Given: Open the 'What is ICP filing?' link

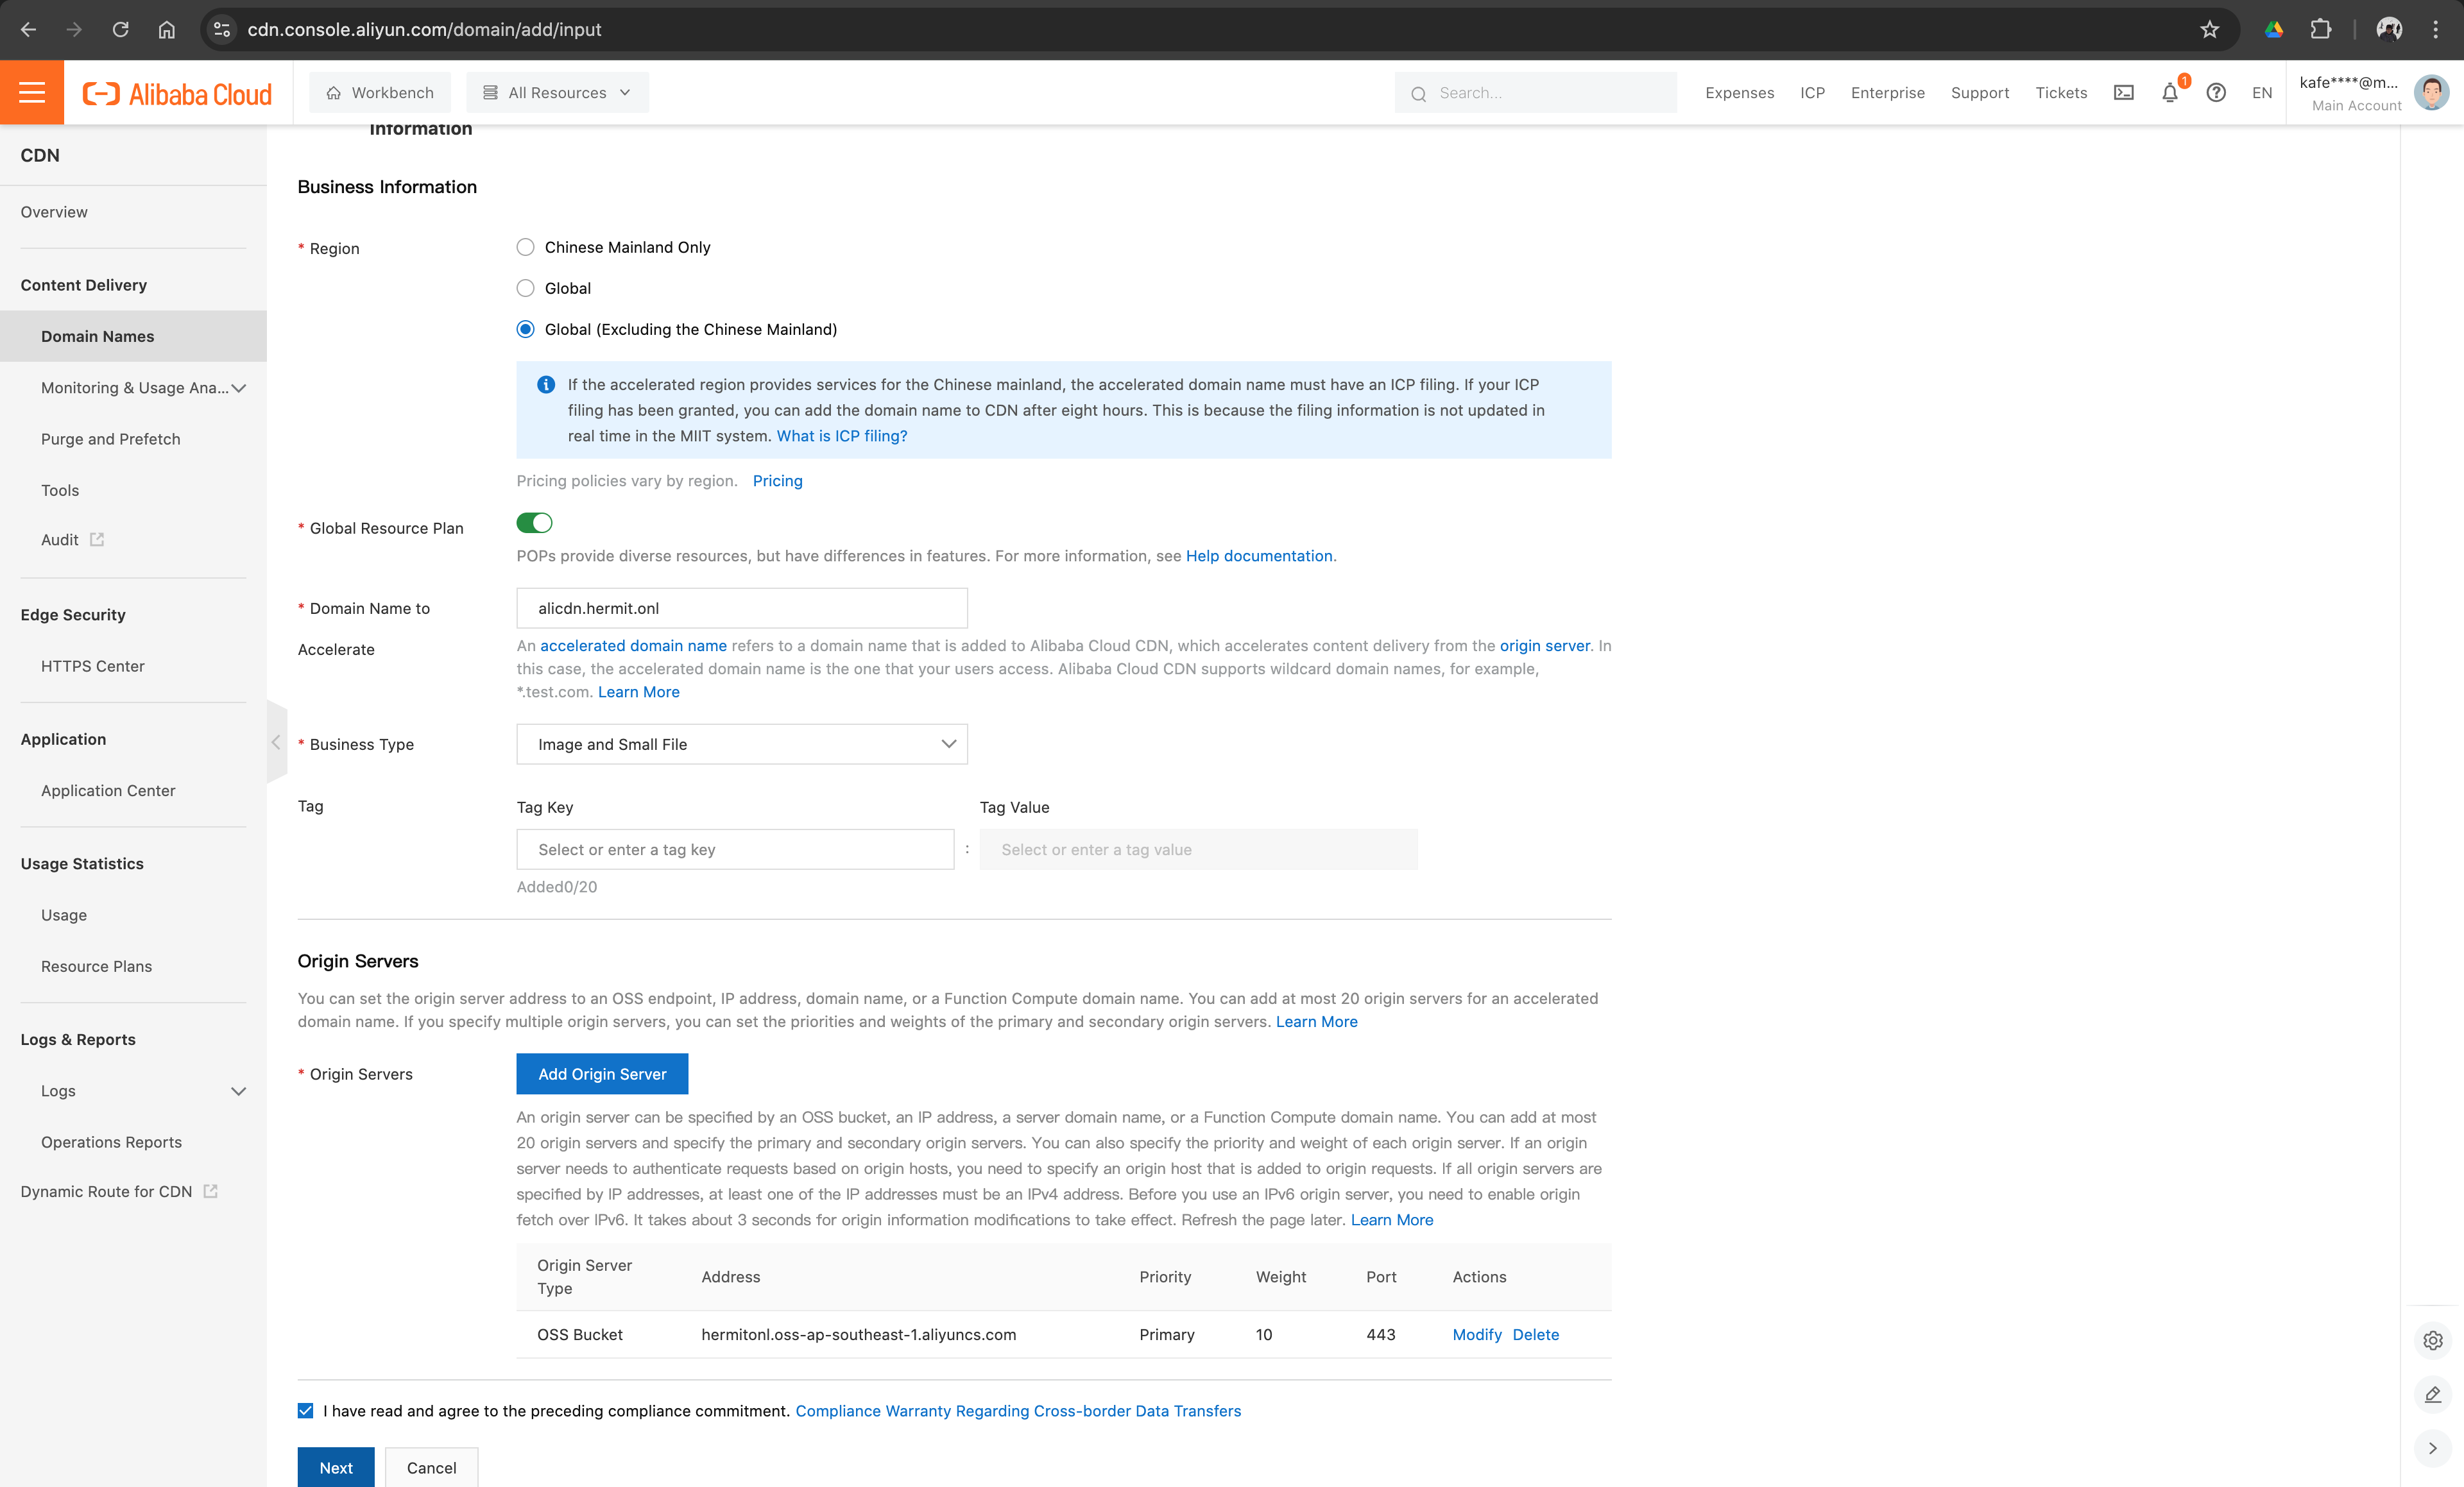Looking at the screenshot, I should coord(842,436).
